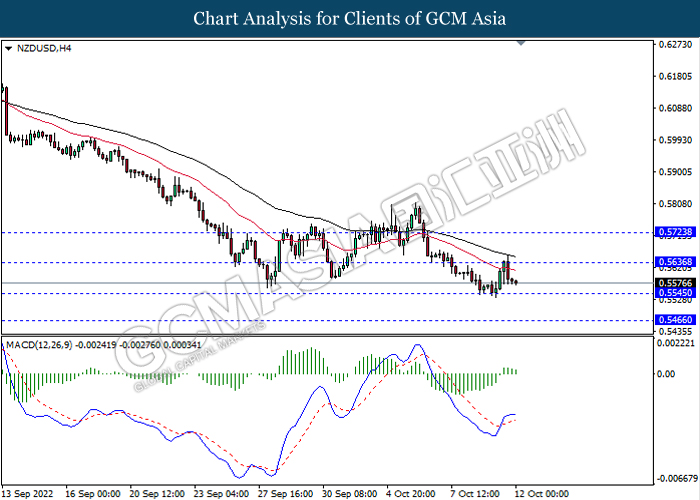The image size is (700, 500).
Task: Click the 0.54355 price axis value
Action: [675, 331]
